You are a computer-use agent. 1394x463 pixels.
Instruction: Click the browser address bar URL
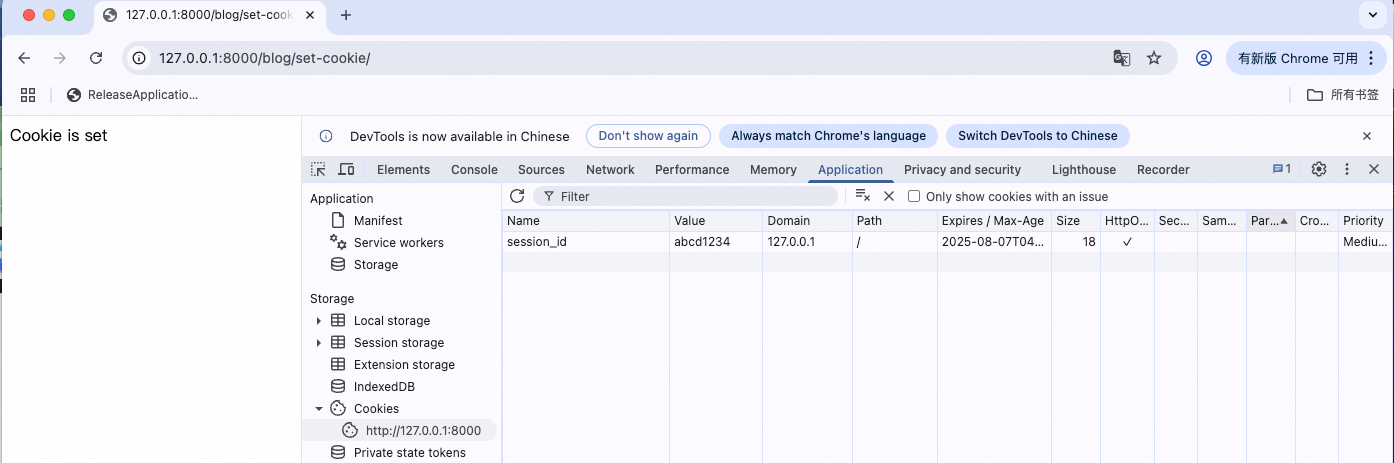click(264, 58)
